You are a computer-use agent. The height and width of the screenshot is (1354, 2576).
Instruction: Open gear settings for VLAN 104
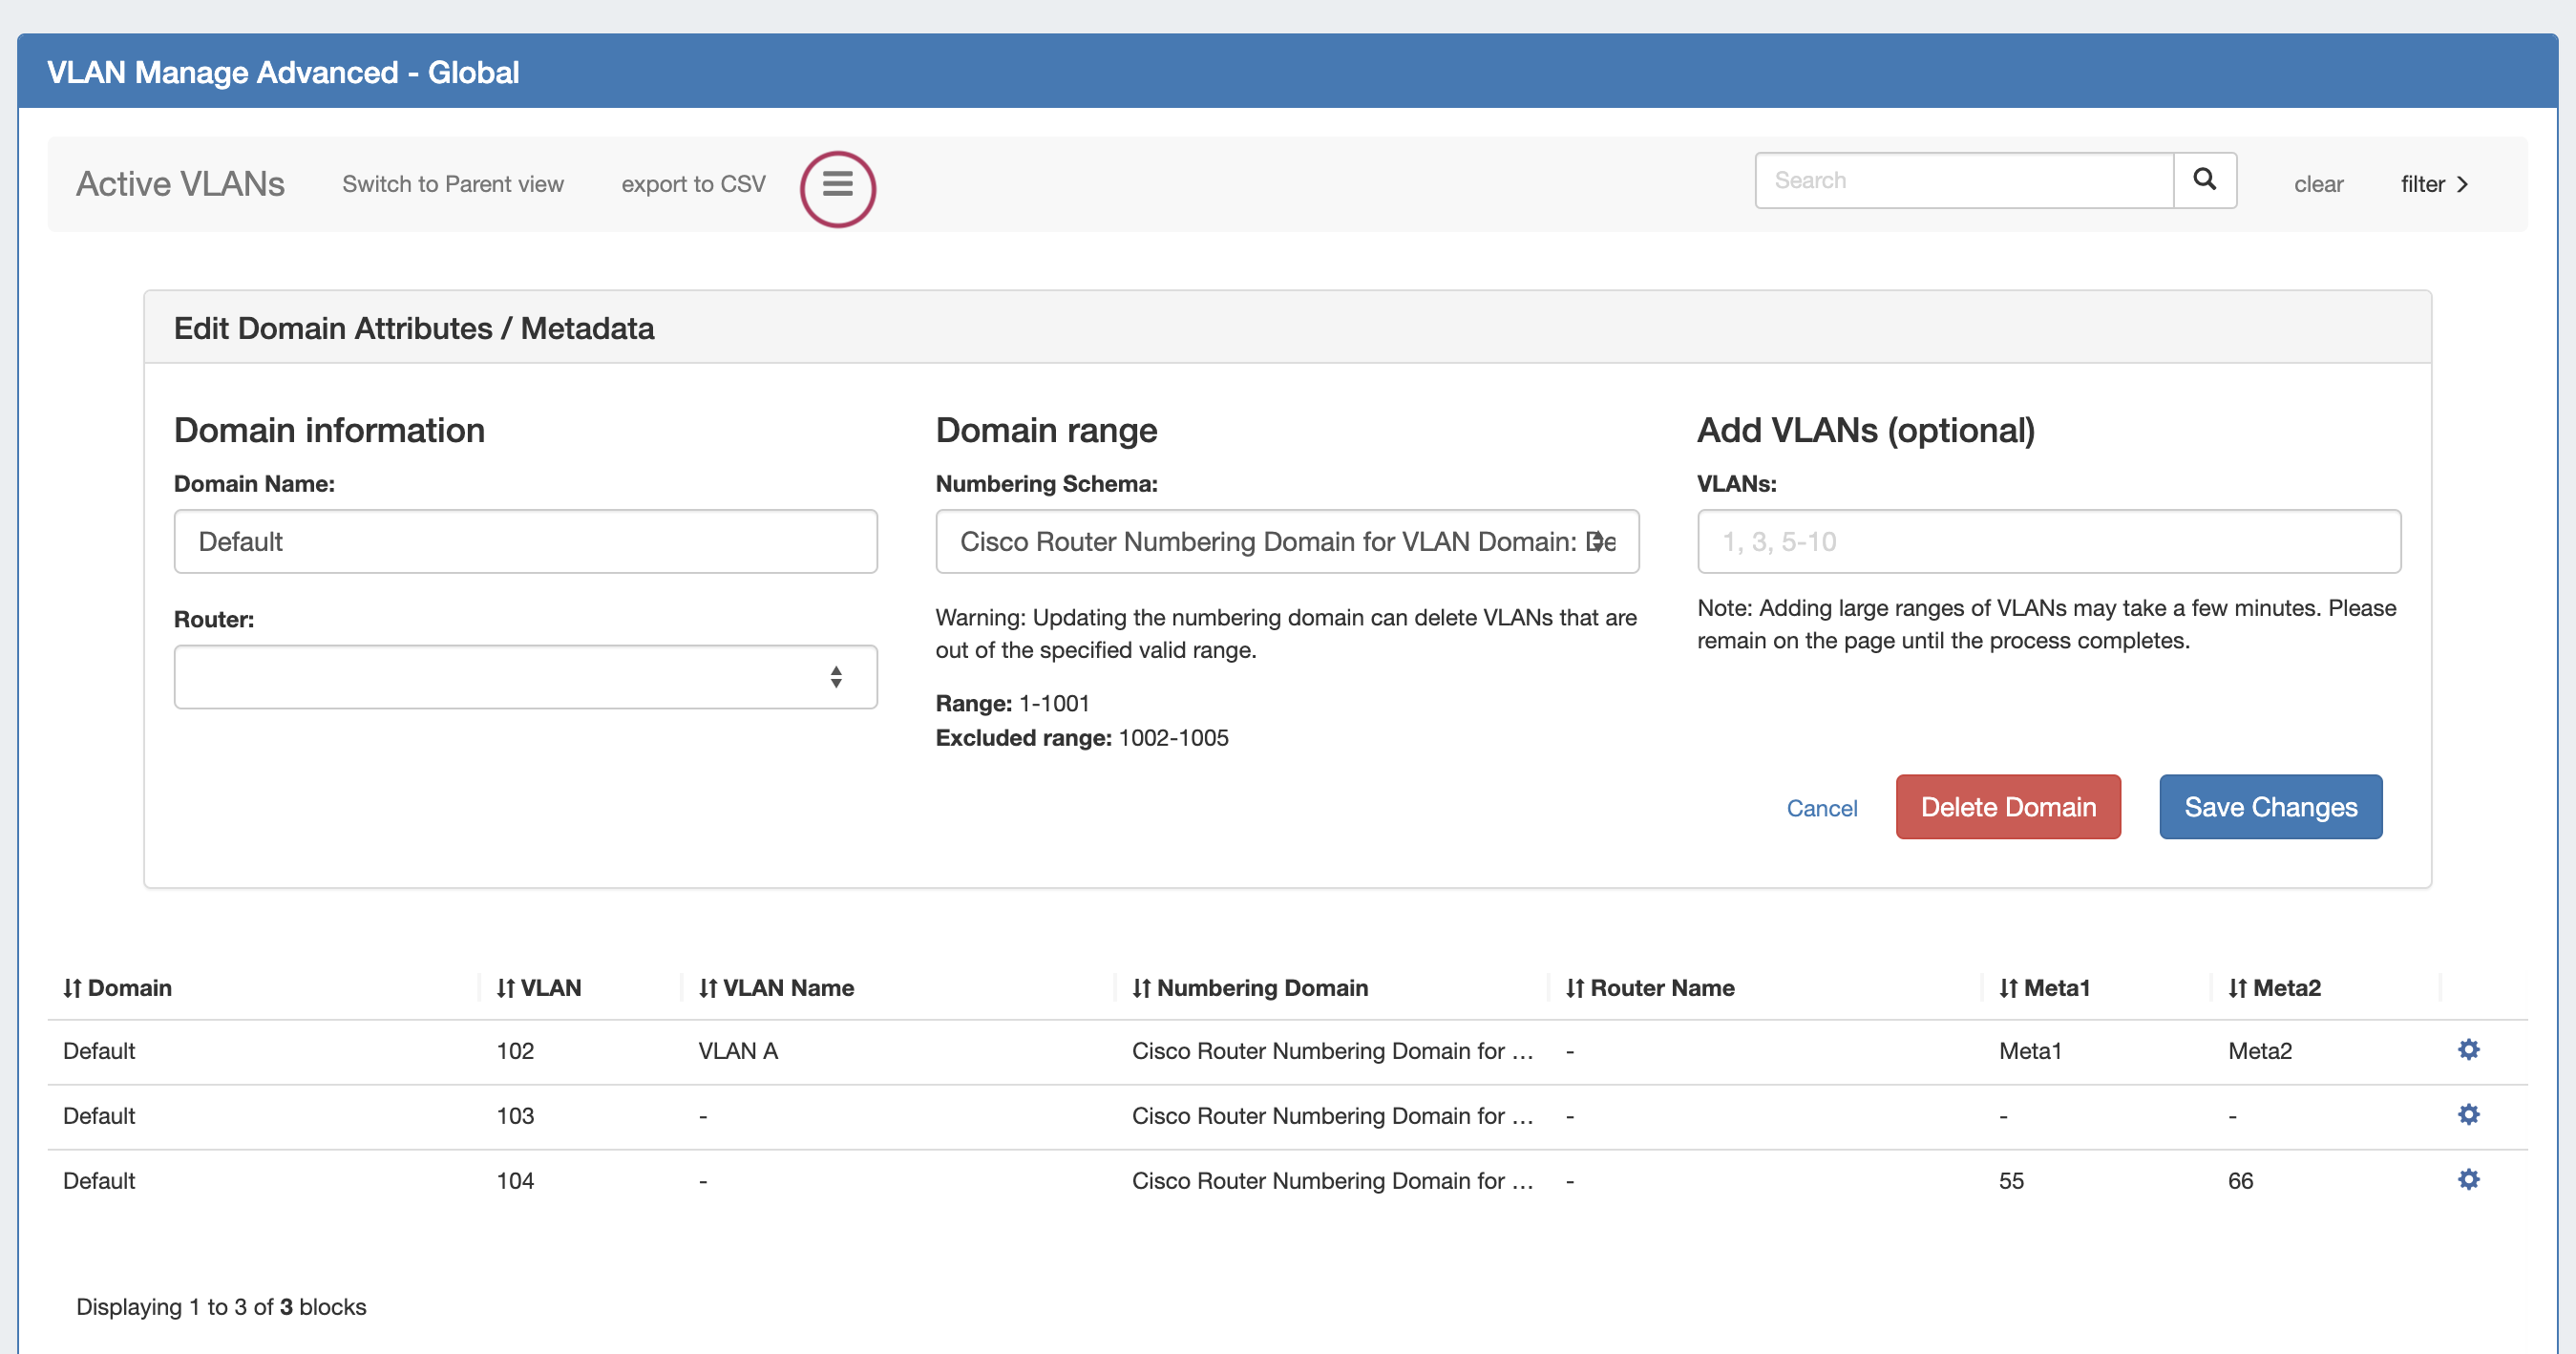2468,1179
